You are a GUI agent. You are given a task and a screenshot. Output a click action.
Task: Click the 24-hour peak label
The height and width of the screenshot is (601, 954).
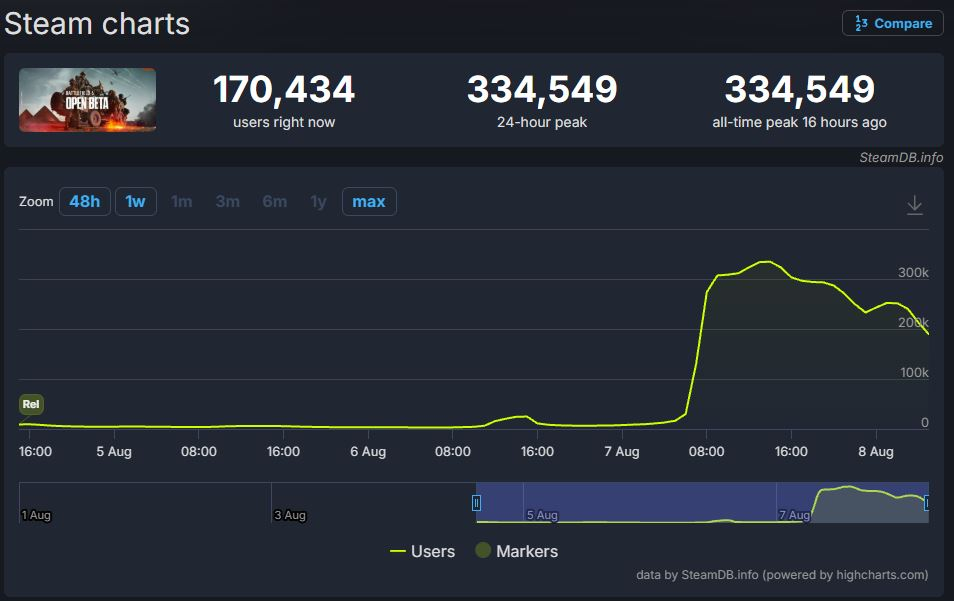(x=541, y=122)
